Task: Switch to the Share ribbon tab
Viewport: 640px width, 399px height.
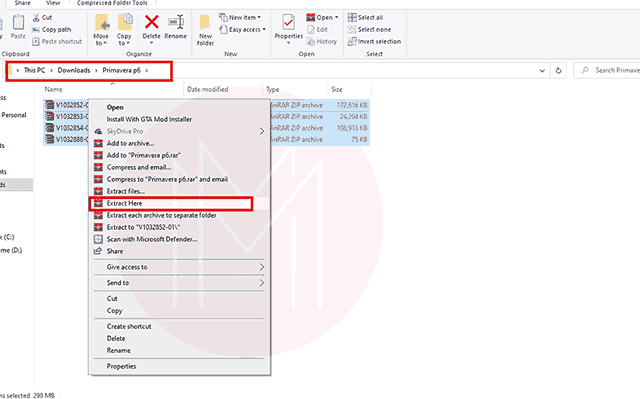Action: (22, 3)
